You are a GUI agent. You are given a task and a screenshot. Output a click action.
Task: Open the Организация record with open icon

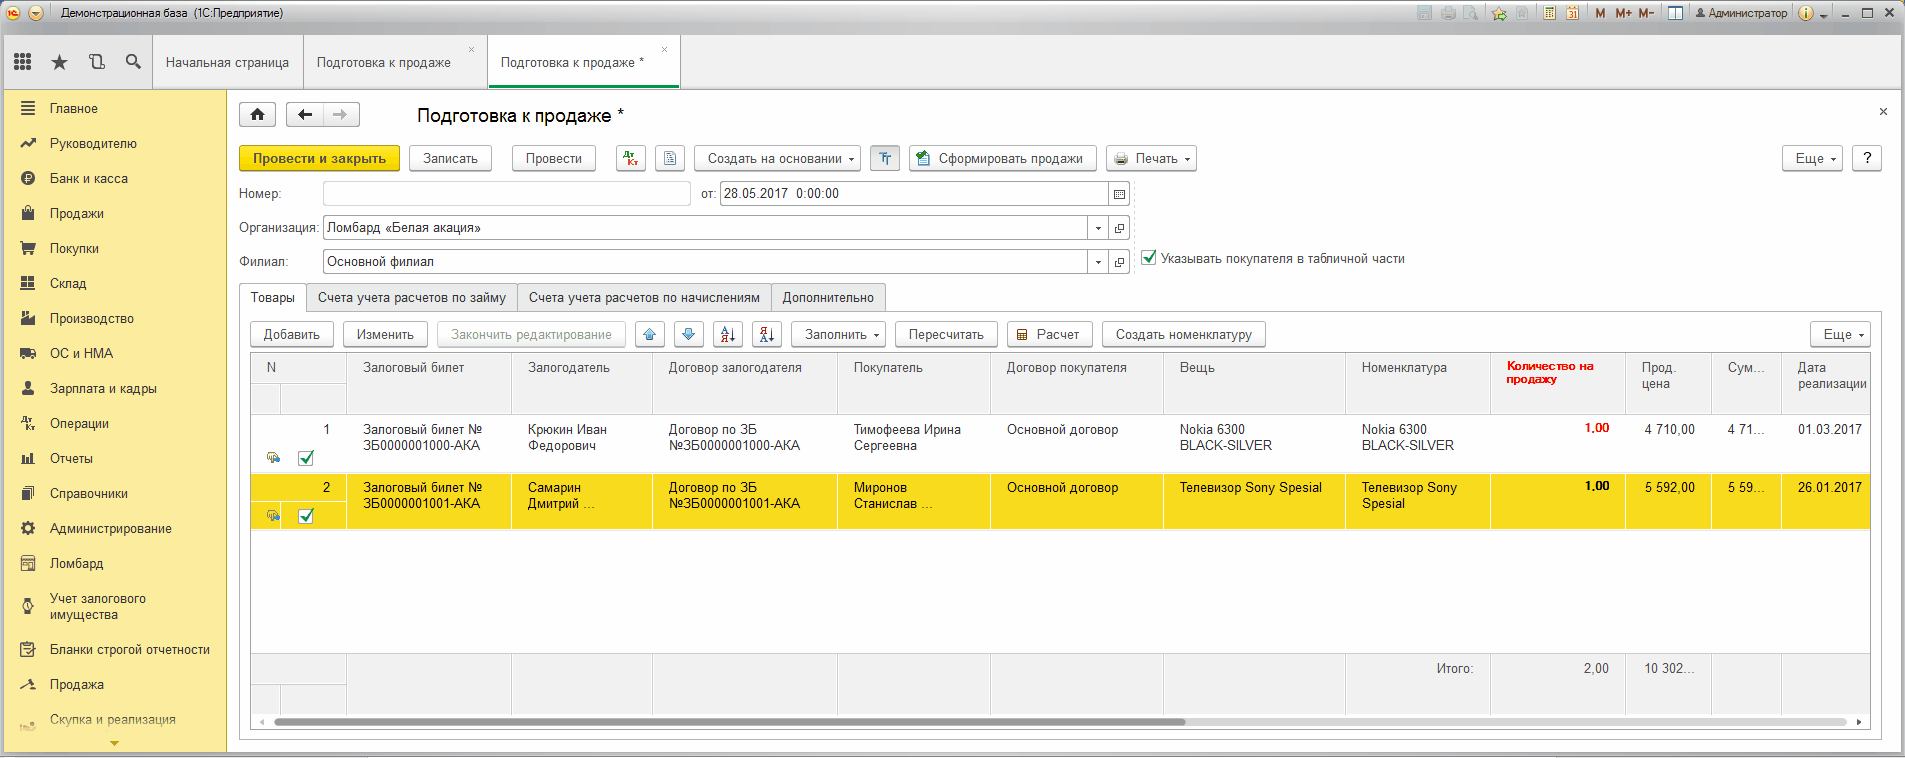click(x=1120, y=228)
